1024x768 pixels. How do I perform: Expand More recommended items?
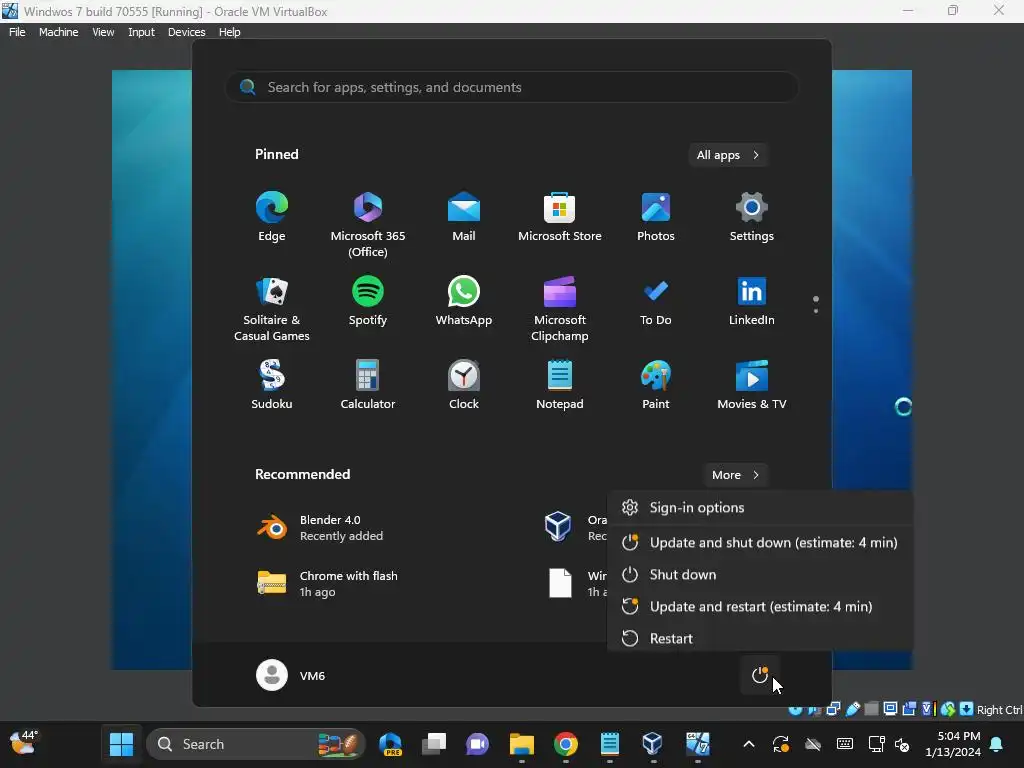click(735, 475)
